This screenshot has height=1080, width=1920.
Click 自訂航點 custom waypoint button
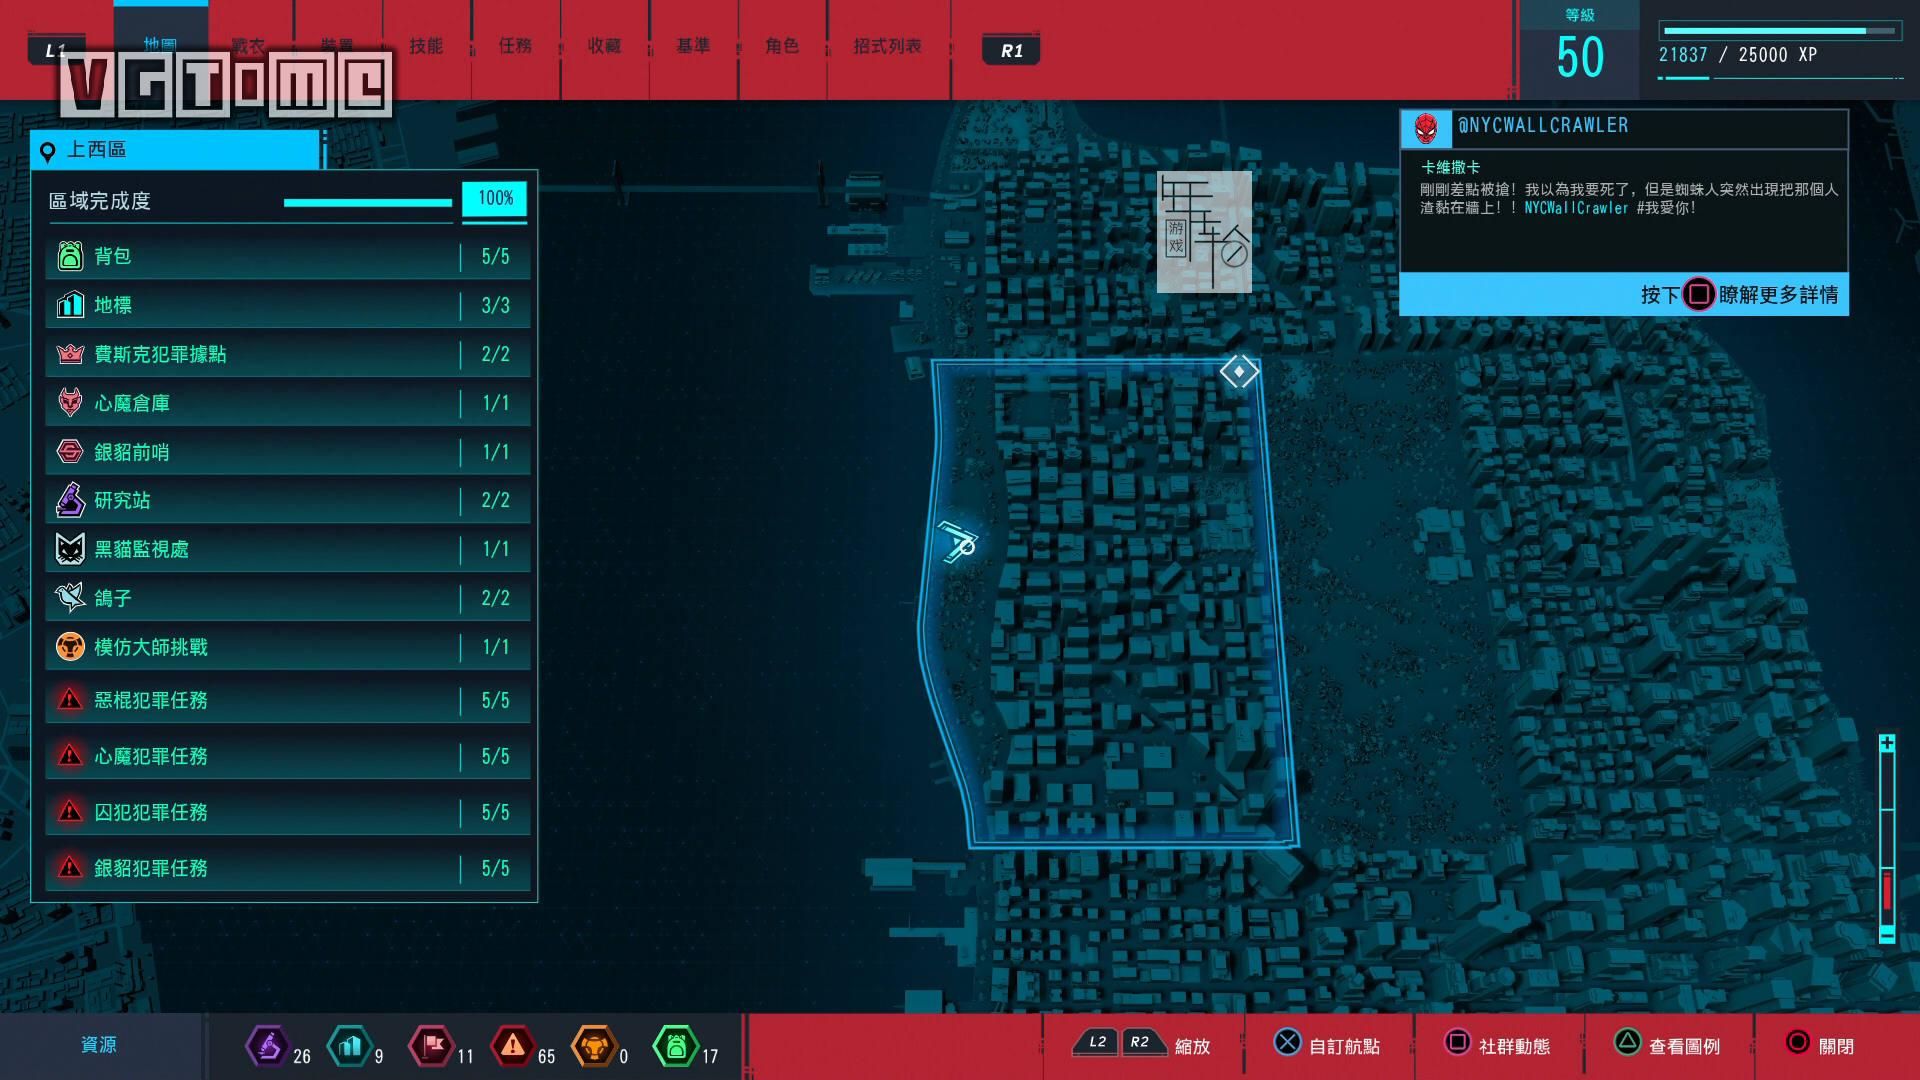point(1327,1045)
